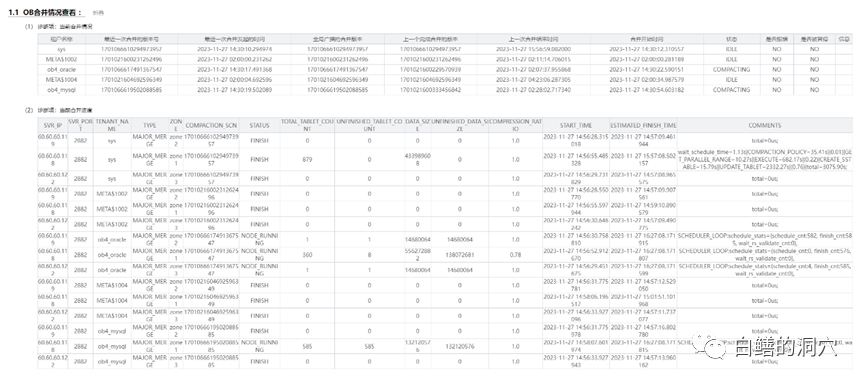Click estimated finish time 2023-11-27 15:01:51.101968
Viewport: 865px width, 384px height.
click(x=643, y=300)
